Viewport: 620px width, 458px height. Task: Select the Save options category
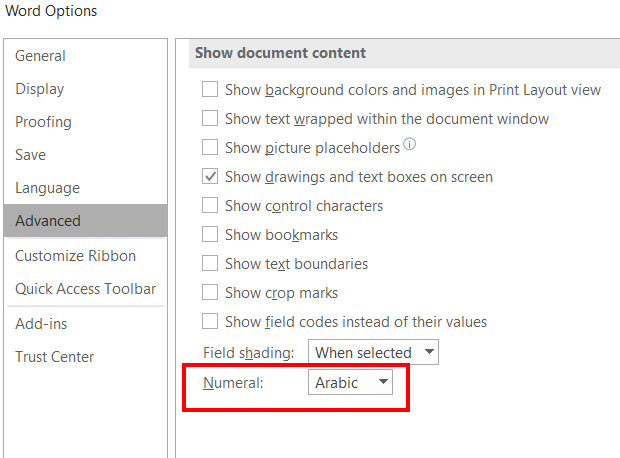(31, 155)
